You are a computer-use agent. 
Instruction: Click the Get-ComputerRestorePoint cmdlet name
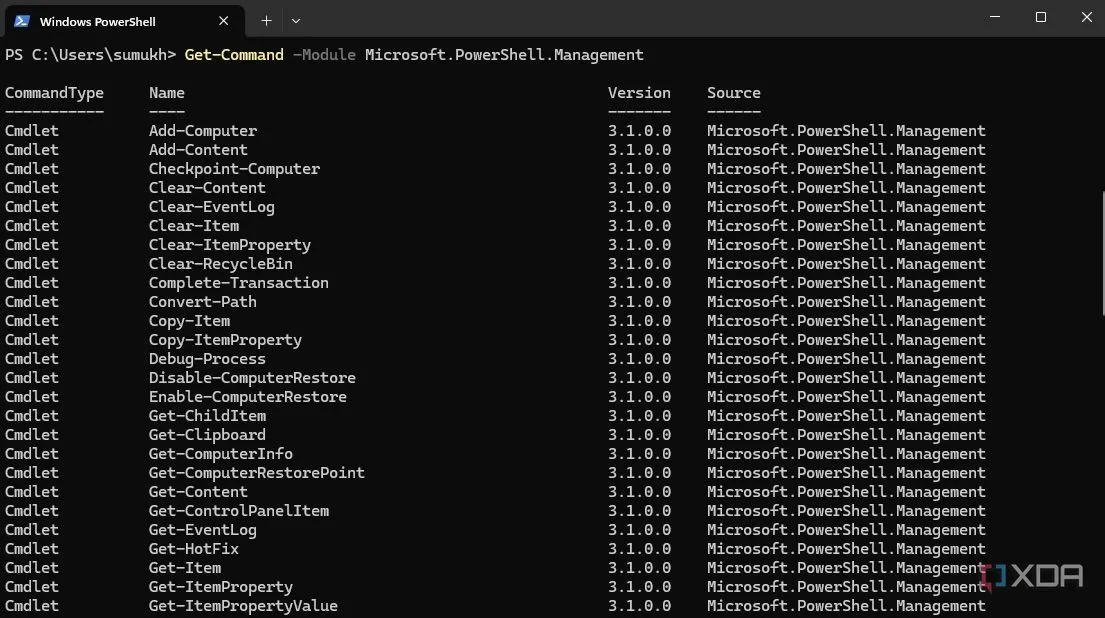257,474
